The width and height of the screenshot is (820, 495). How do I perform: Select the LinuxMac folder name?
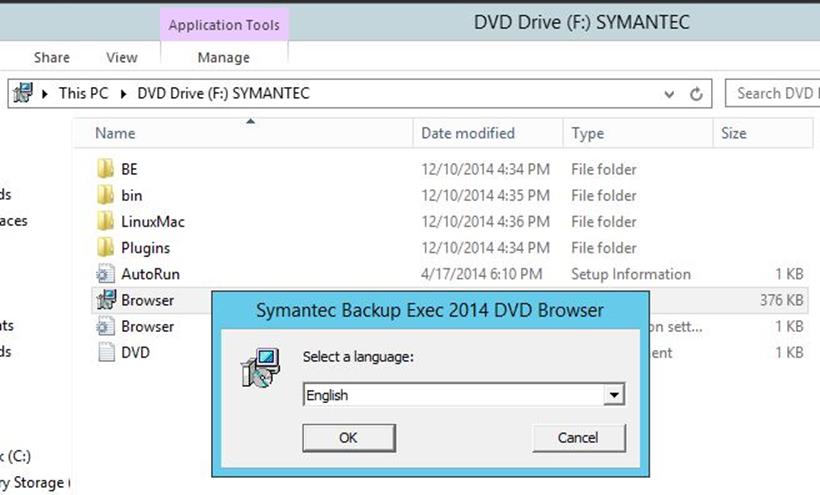(153, 221)
